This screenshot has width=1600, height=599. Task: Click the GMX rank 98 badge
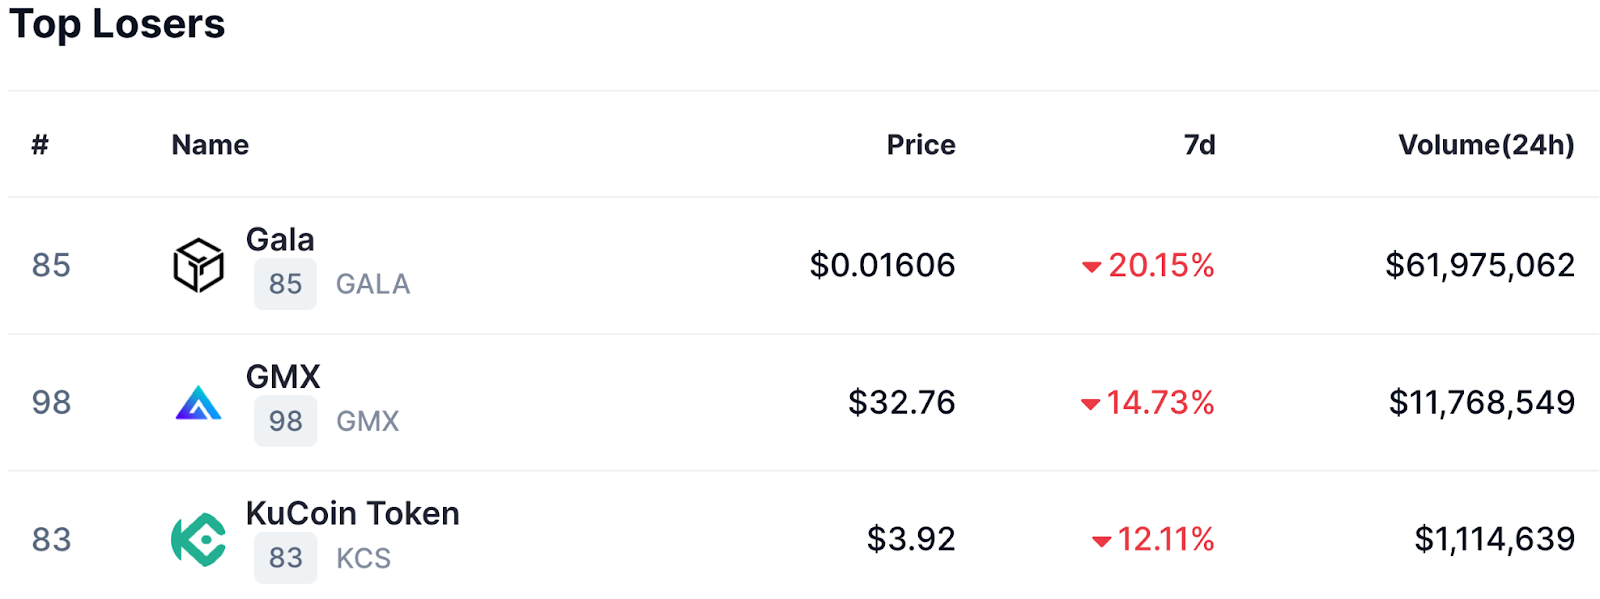285,421
